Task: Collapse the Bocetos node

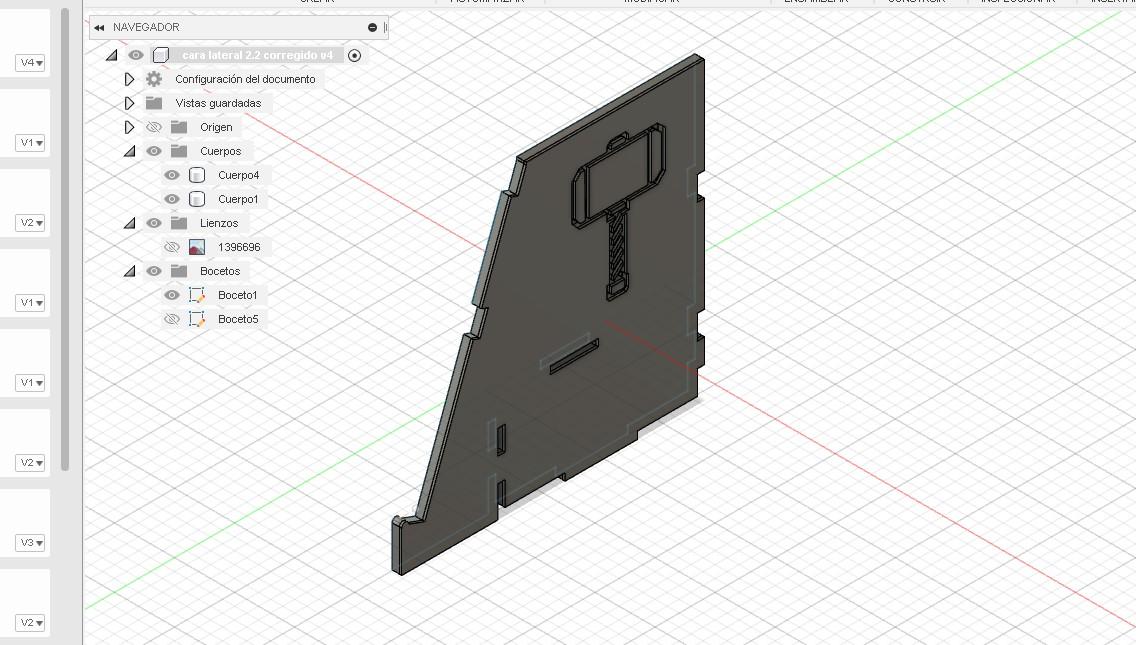Action: pyautogui.click(x=130, y=271)
